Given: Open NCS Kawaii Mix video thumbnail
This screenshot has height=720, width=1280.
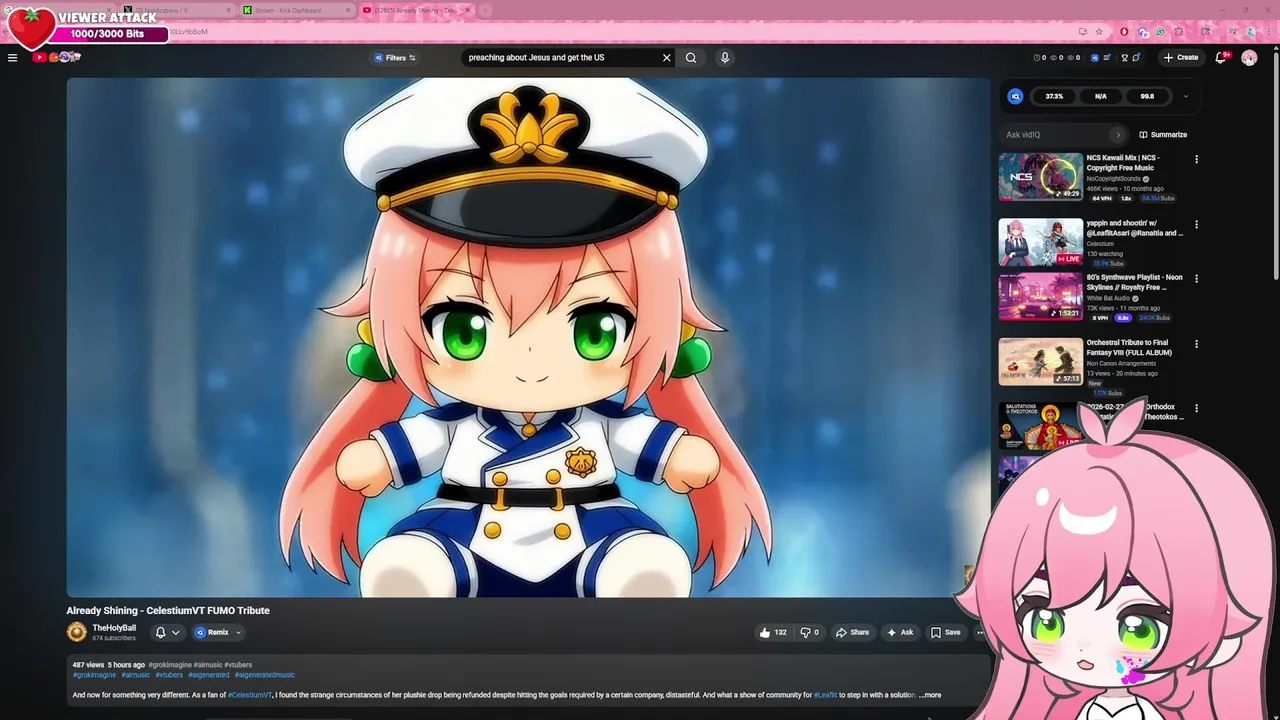Looking at the screenshot, I should (1040, 177).
